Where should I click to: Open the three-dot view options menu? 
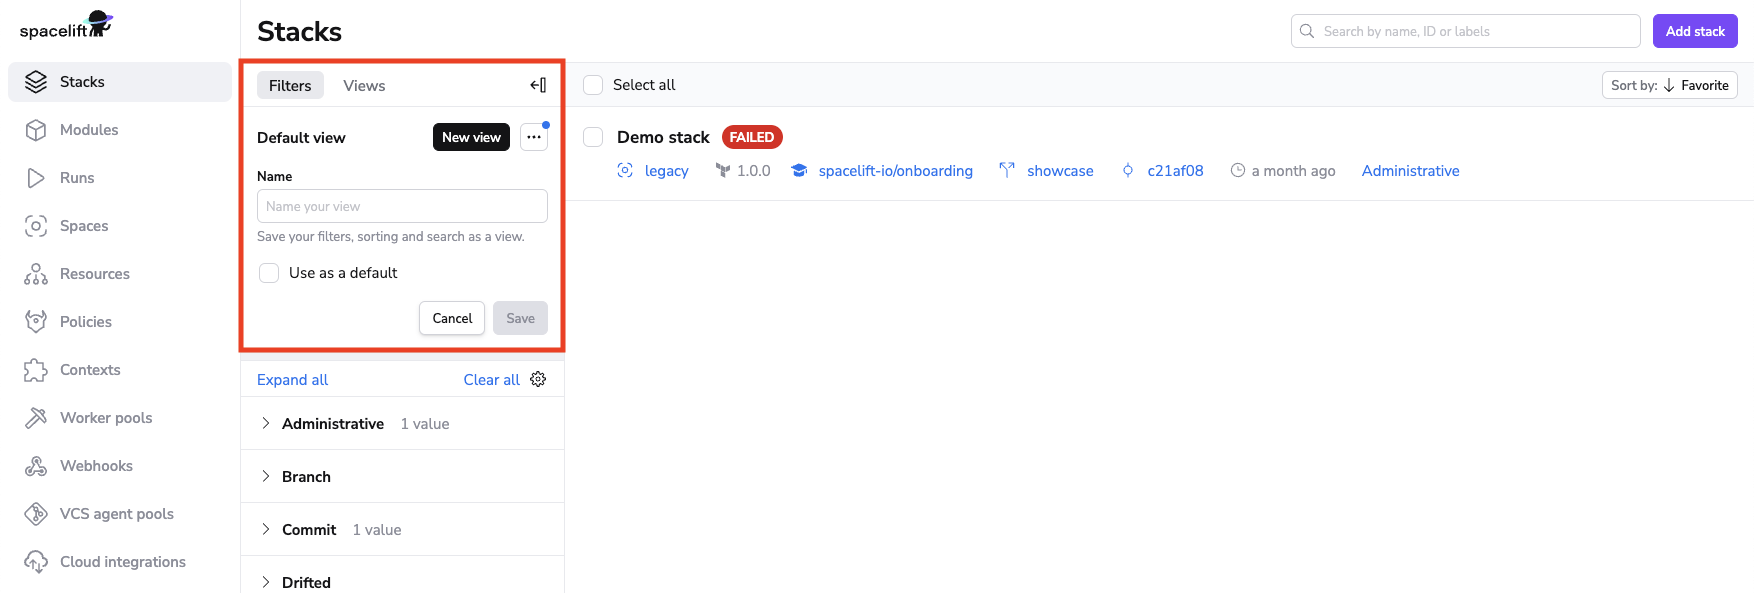[x=534, y=137]
